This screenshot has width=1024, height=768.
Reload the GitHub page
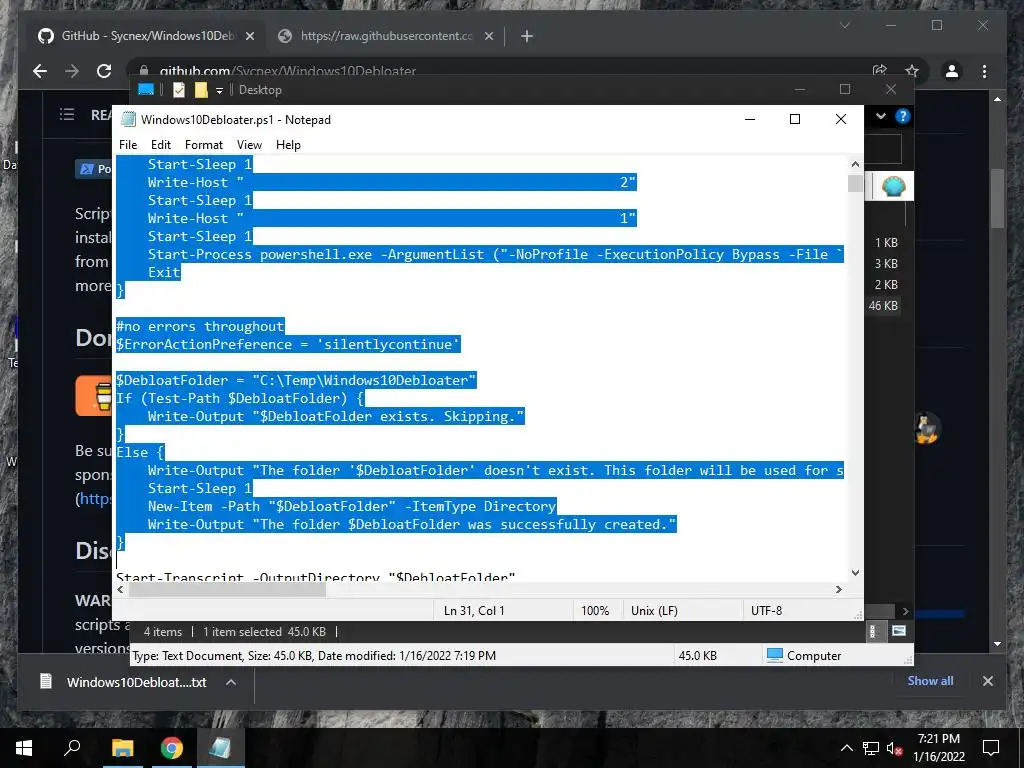coord(104,71)
